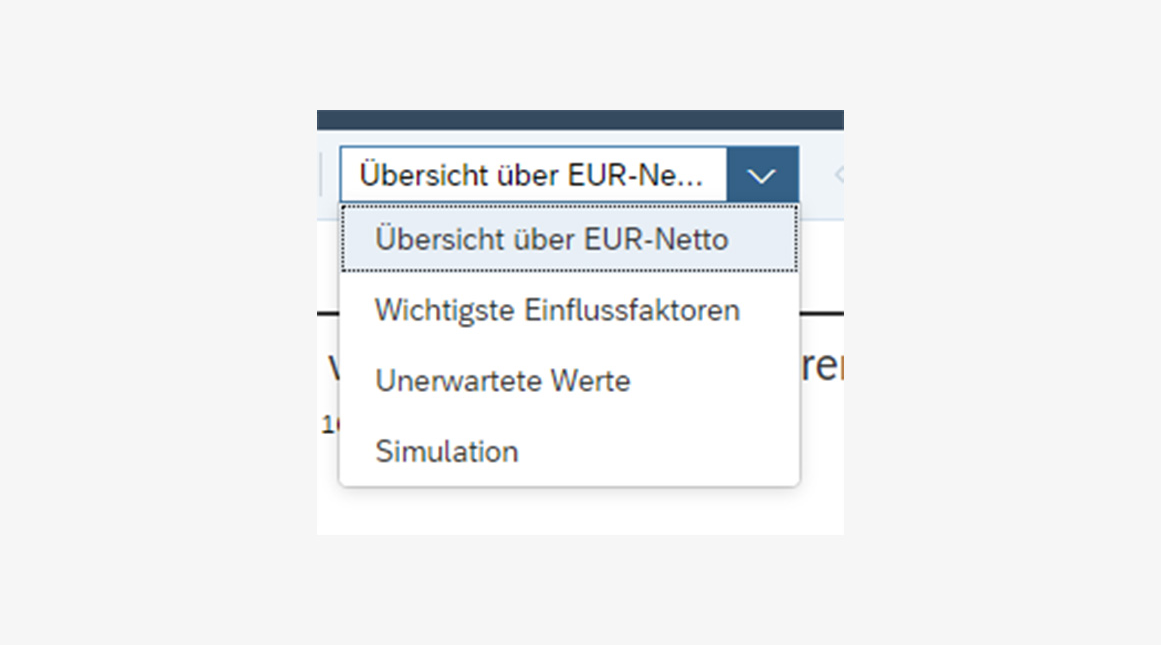Click the black horizontal divider line
Viewport: 1161px width, 645px height.
[821, 313]
